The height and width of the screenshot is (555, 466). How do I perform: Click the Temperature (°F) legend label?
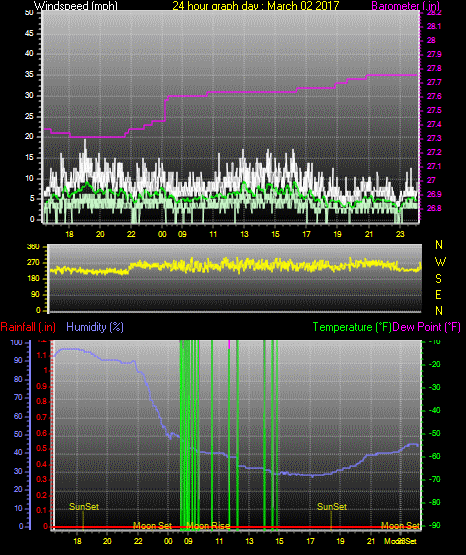pyautogui.click(x=352, y=327)
